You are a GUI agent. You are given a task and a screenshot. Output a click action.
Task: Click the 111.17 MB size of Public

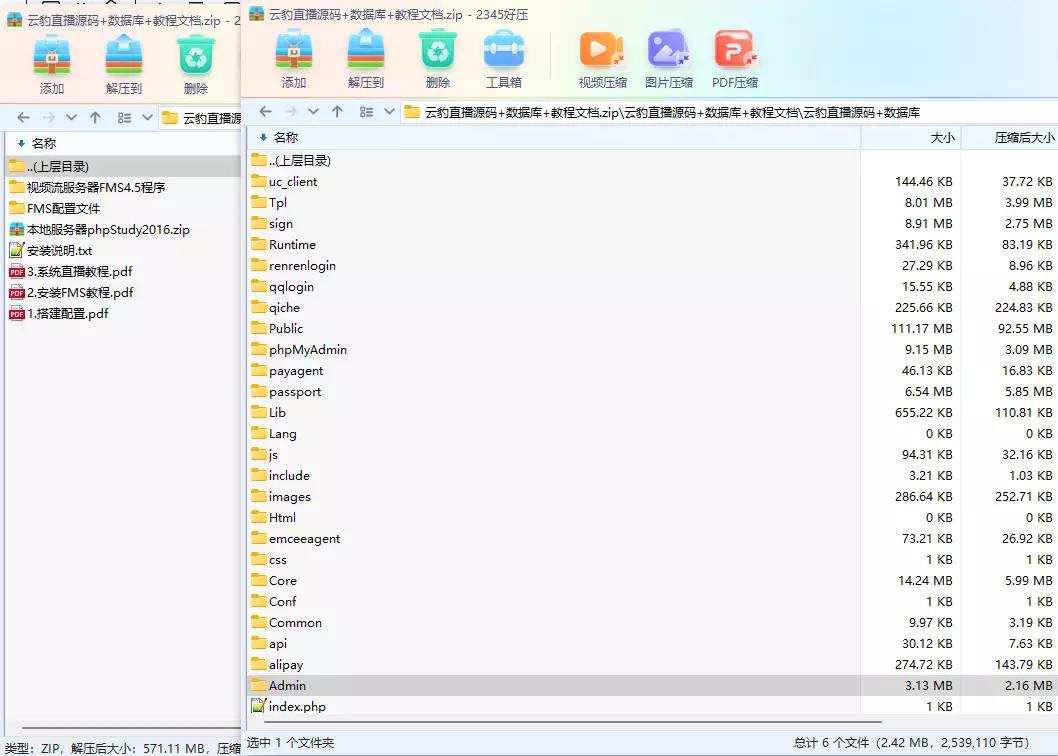(x=922, y=329)
